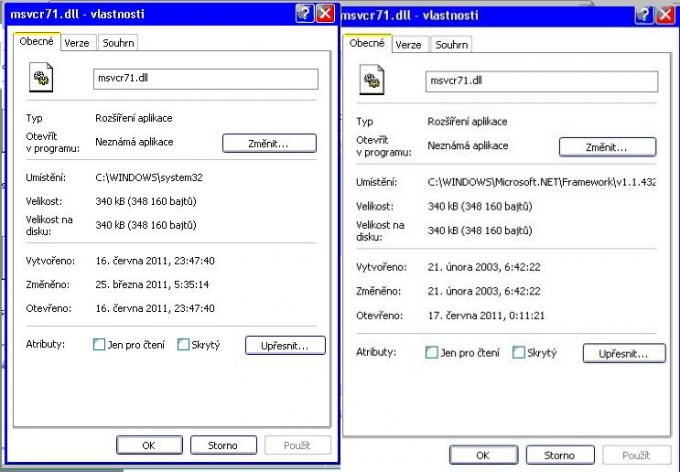Click the Změnit... button in left window
Screen dimensions: 680x472
(269, 143)
